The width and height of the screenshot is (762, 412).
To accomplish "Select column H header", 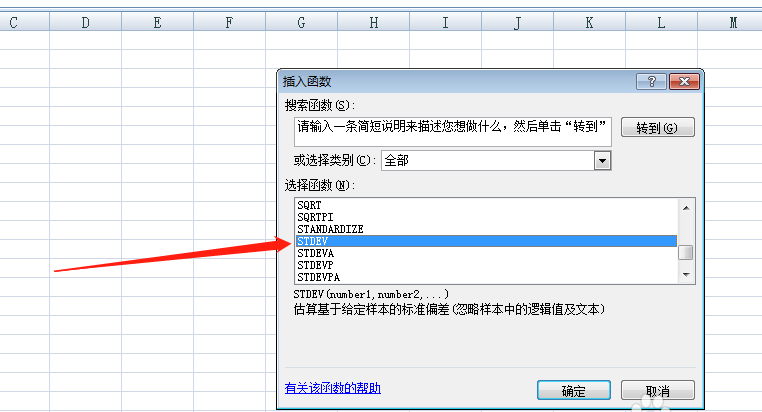I will click(373, 22).
